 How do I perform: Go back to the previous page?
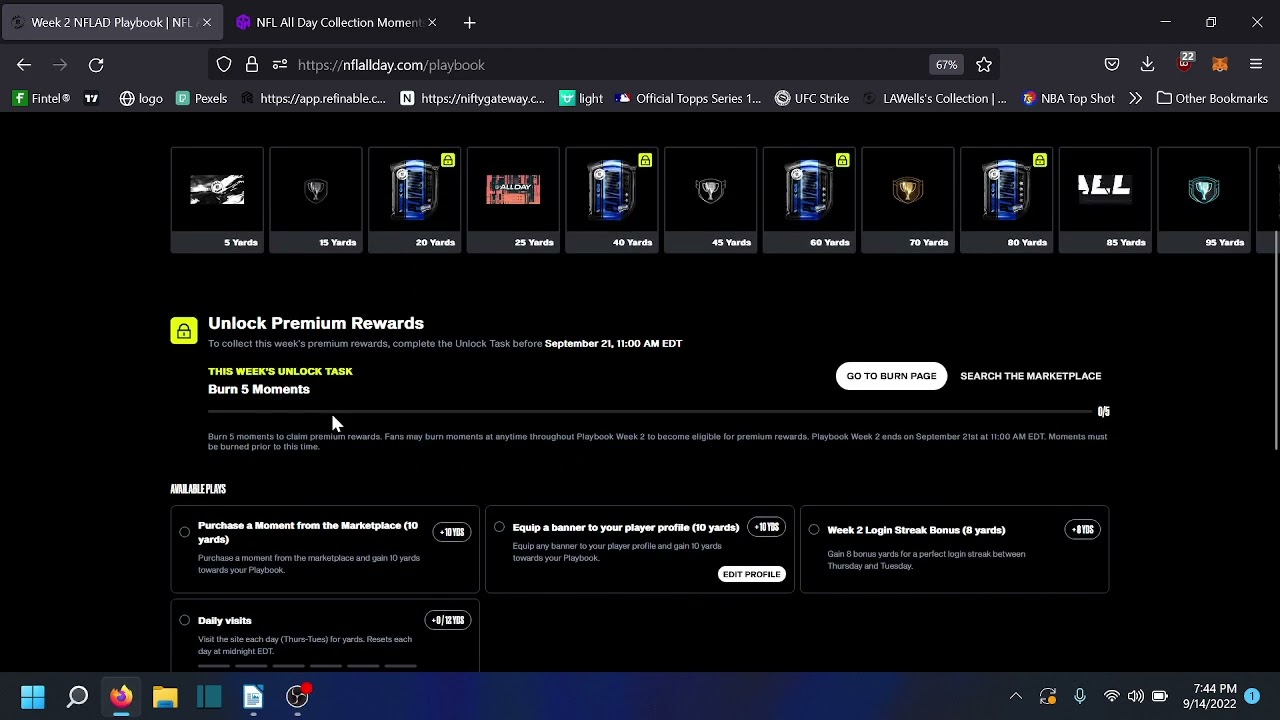[24, 65]
